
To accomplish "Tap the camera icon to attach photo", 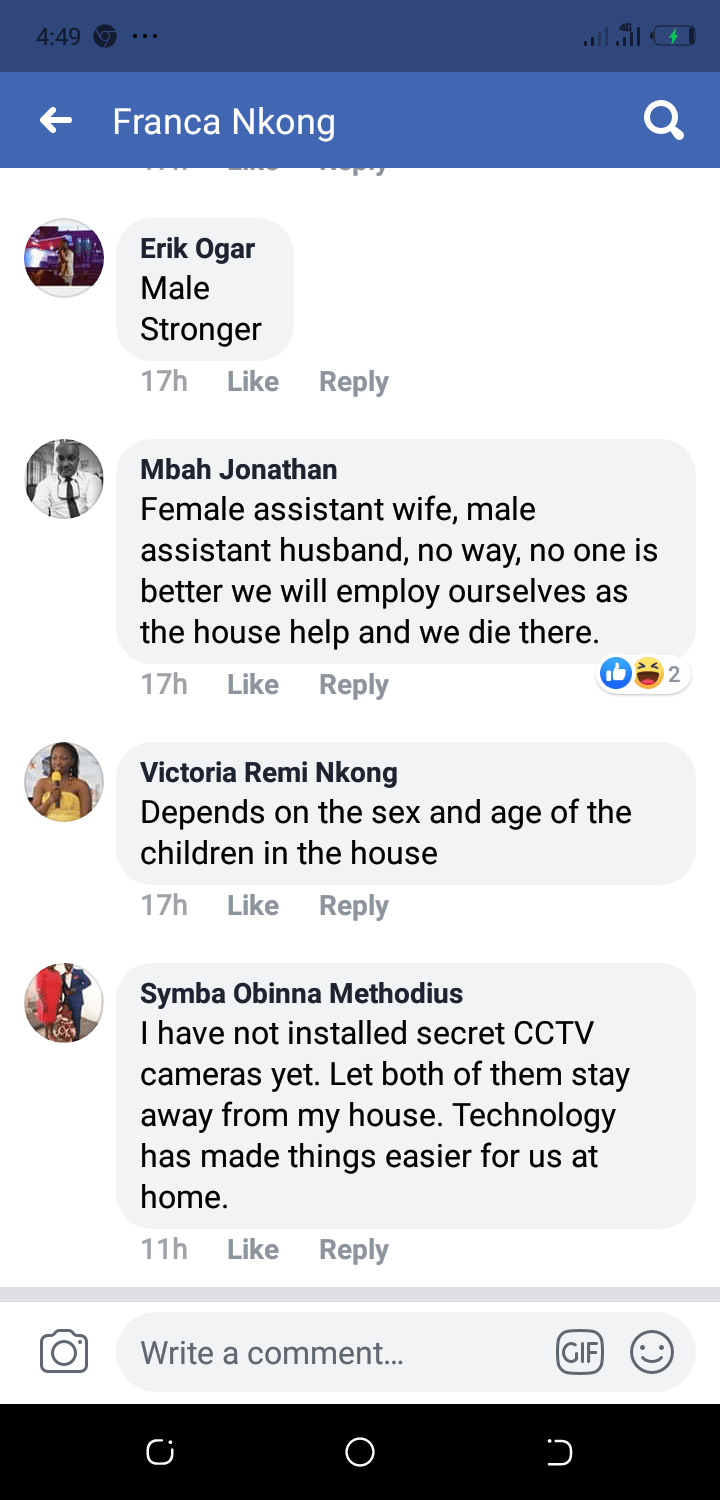I will 64,1353.
